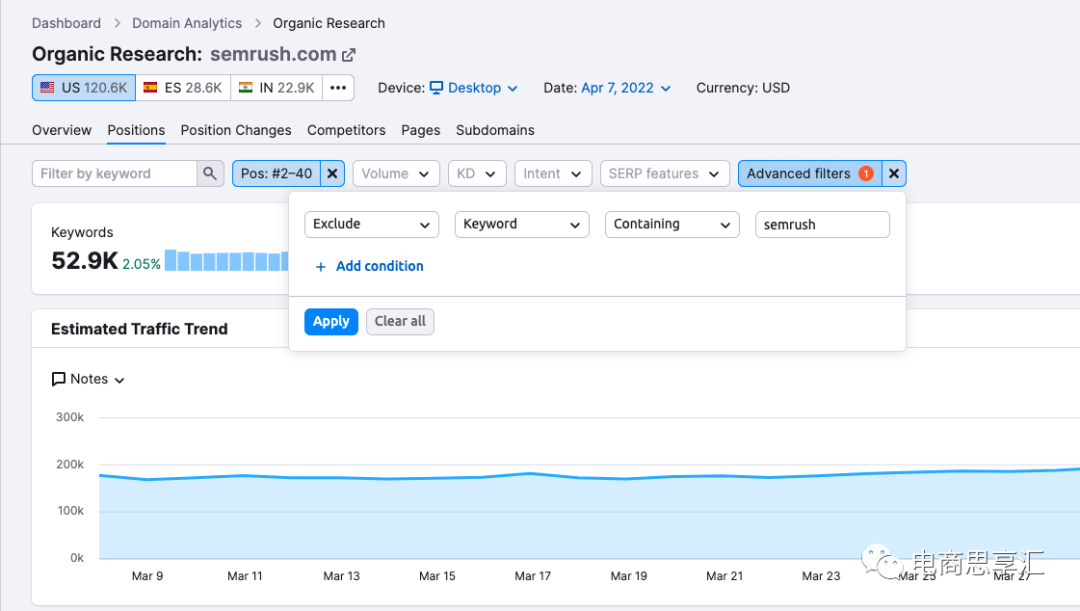Screen dimensions: 1080x611
Task: Open the Pos: #2-40 filter
Action: point(276,174)
